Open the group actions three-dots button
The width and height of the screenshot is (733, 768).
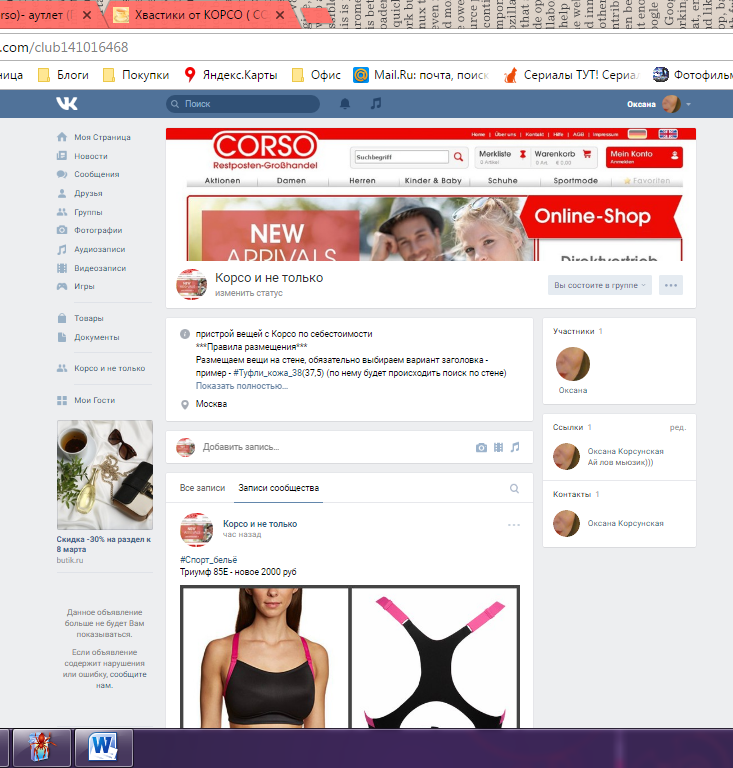point(671,285)
